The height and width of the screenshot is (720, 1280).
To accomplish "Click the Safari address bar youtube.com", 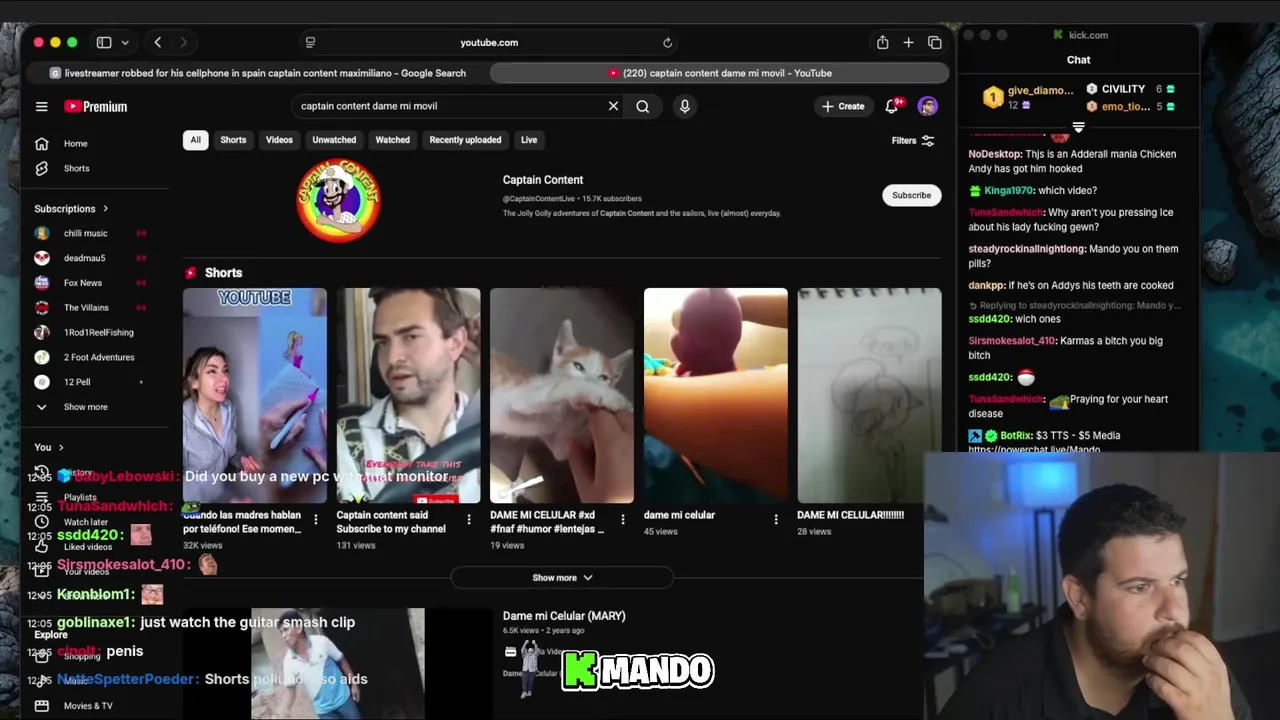I will (x=489, y=42).
